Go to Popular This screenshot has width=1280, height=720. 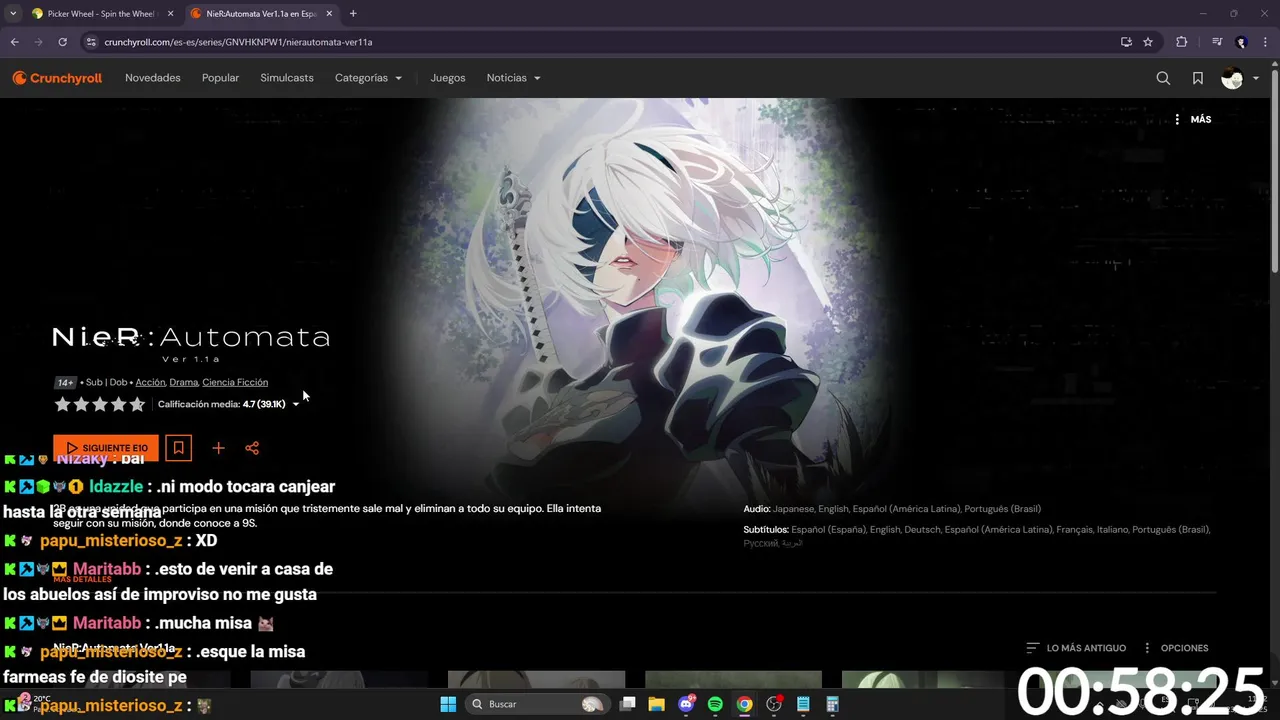[220, 78]
